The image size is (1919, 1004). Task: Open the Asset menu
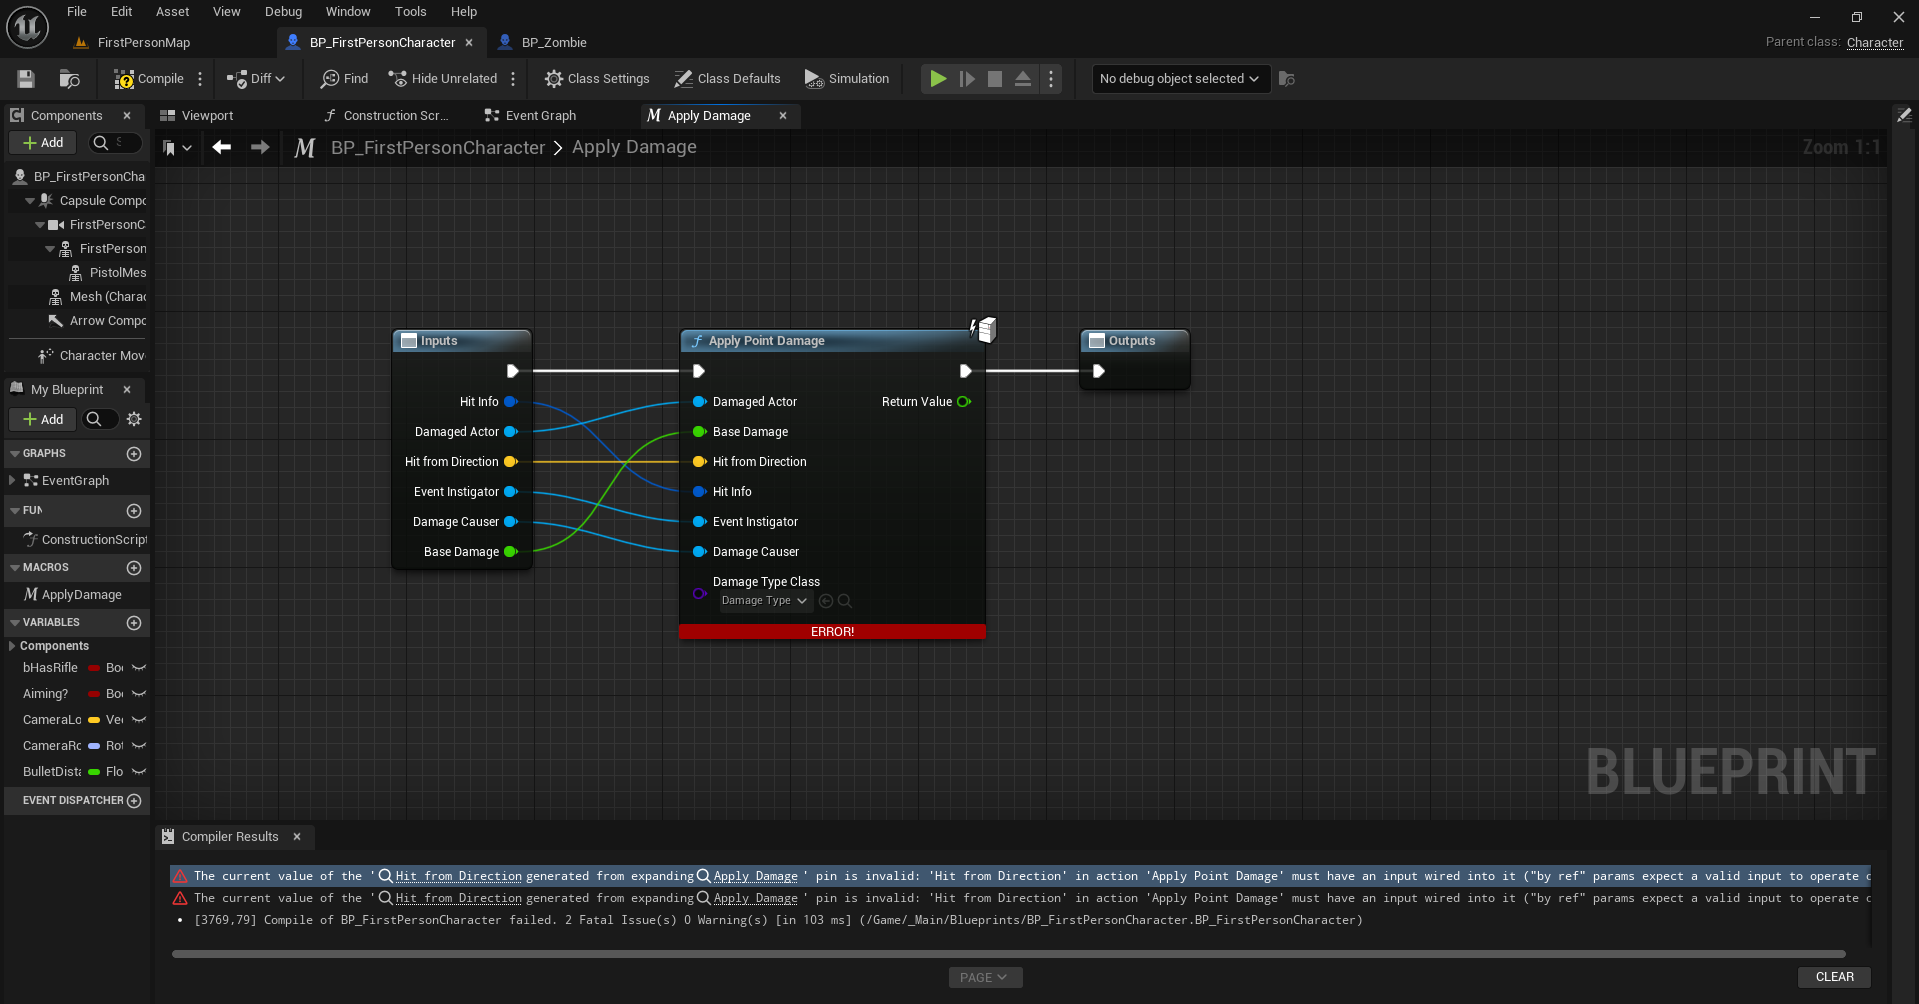click(172, 12)
